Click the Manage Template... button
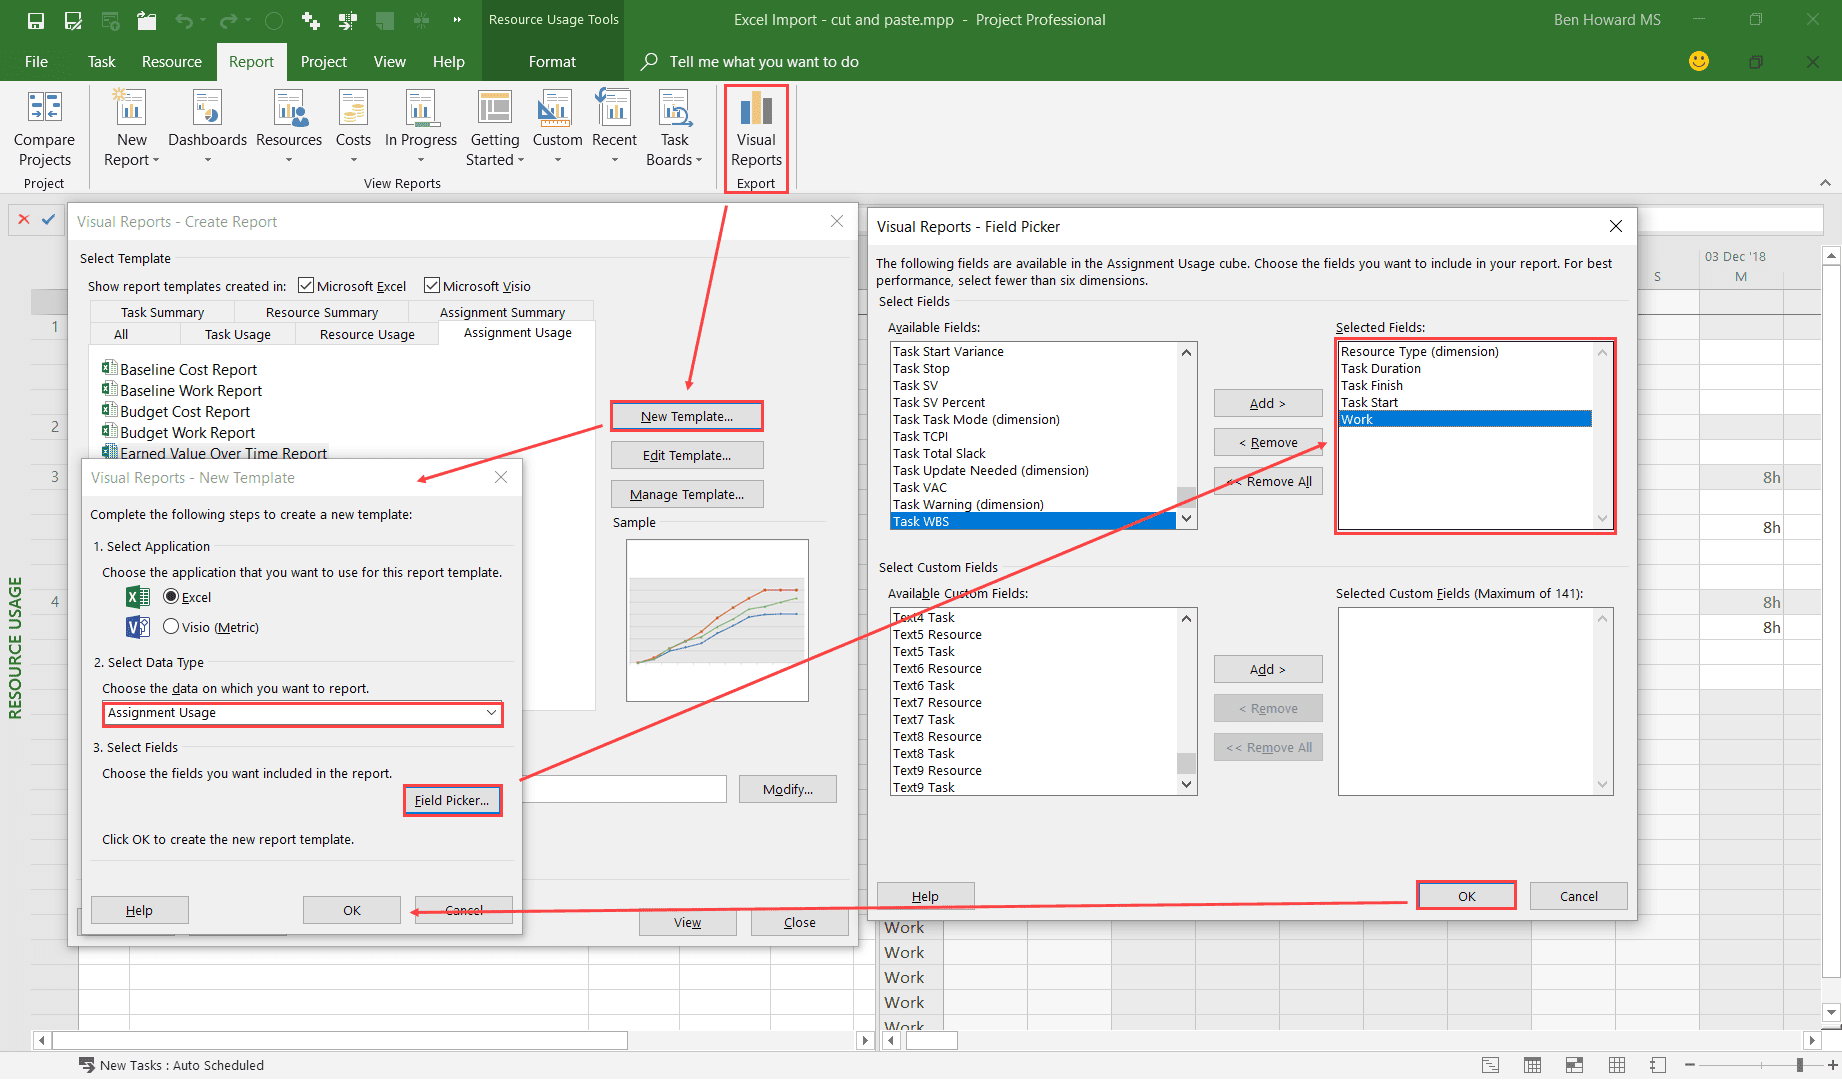Viewport: 1842px width, 1080px height. click(687, 494)
